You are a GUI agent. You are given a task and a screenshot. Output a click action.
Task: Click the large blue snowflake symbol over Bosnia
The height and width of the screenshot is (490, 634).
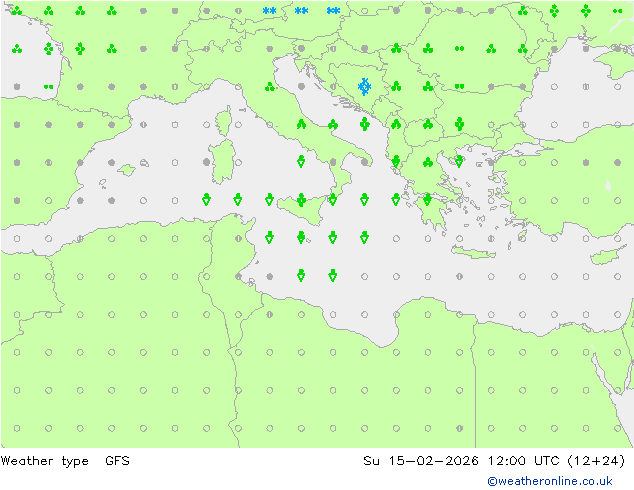pos(364,87)
